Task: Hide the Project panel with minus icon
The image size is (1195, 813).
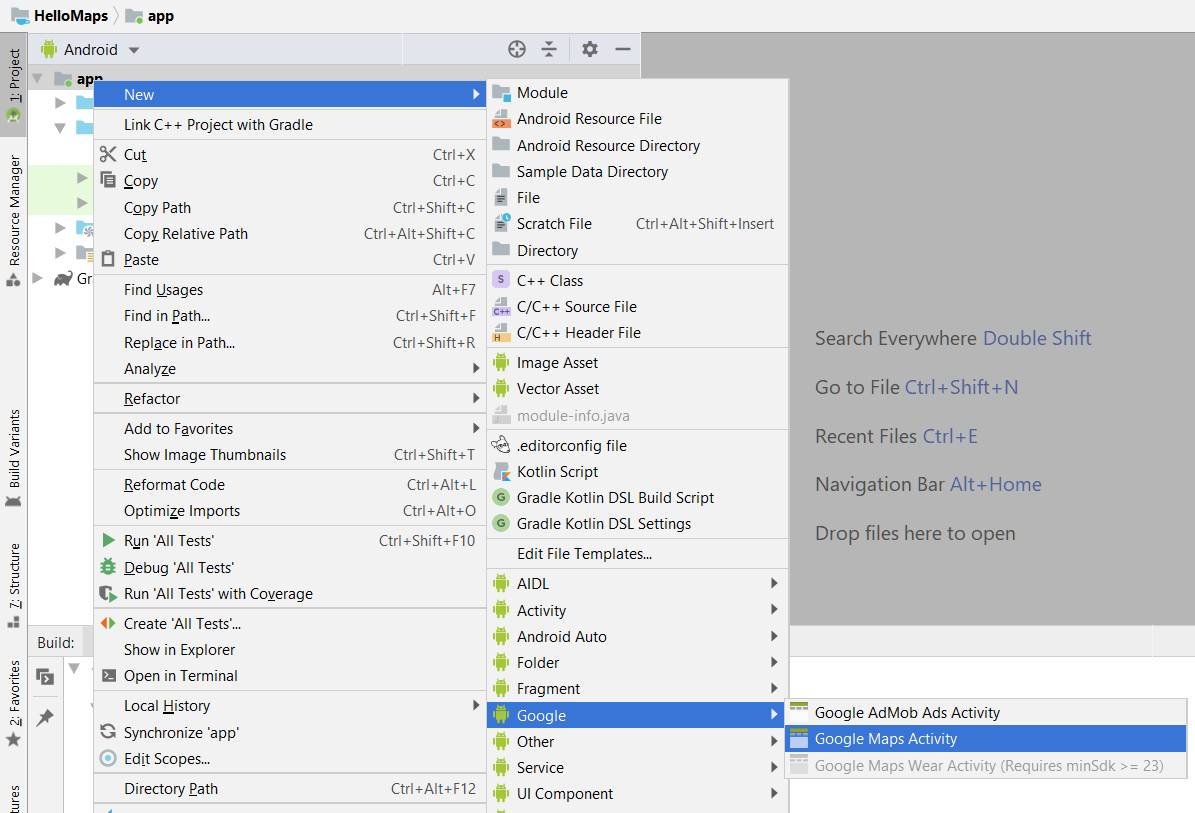Action: pyautogui.click(x=623, y=50)
